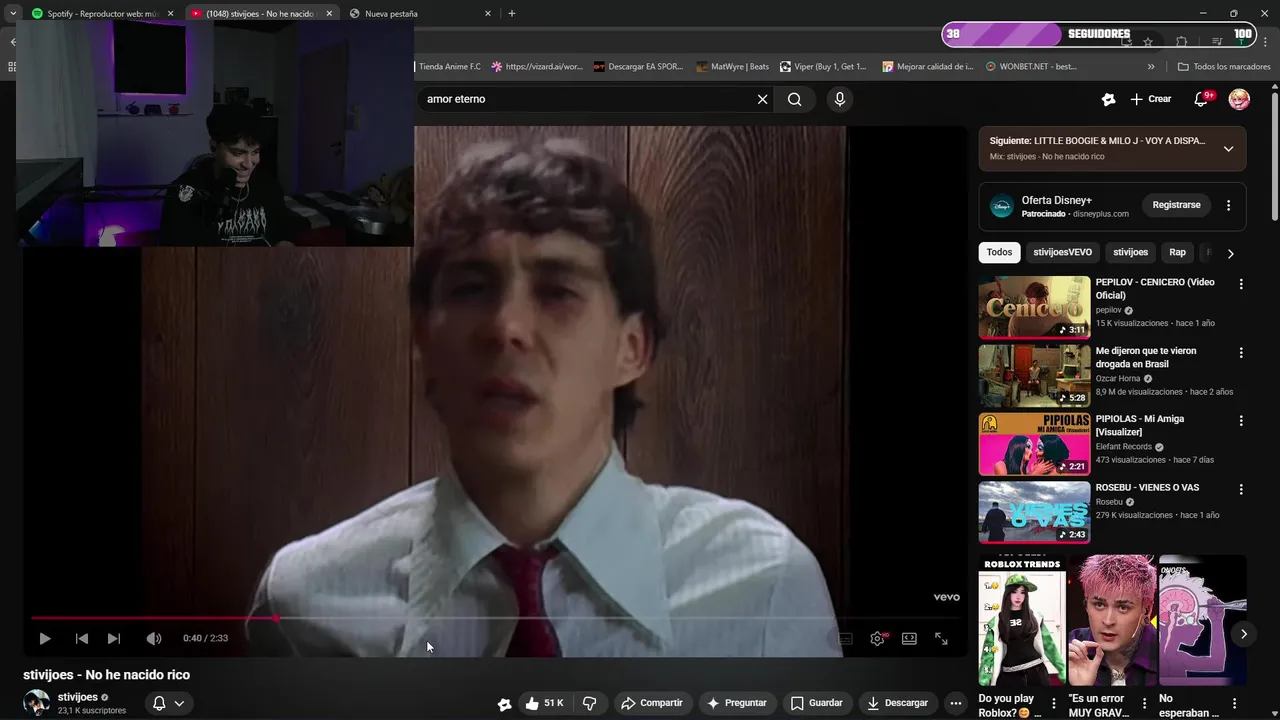
Task: Open the 'Do you play Roblox?' short
Action: [x=1021, y=620]
